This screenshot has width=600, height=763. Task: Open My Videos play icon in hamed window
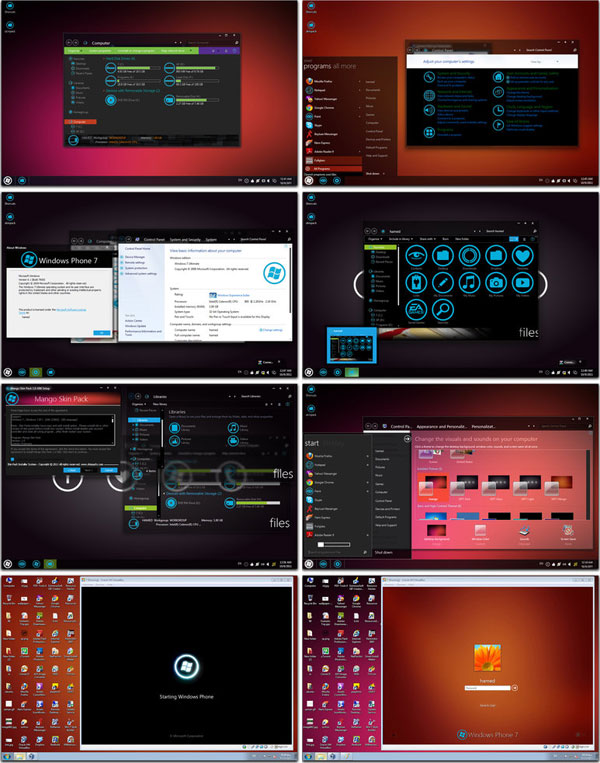(522, 283)
